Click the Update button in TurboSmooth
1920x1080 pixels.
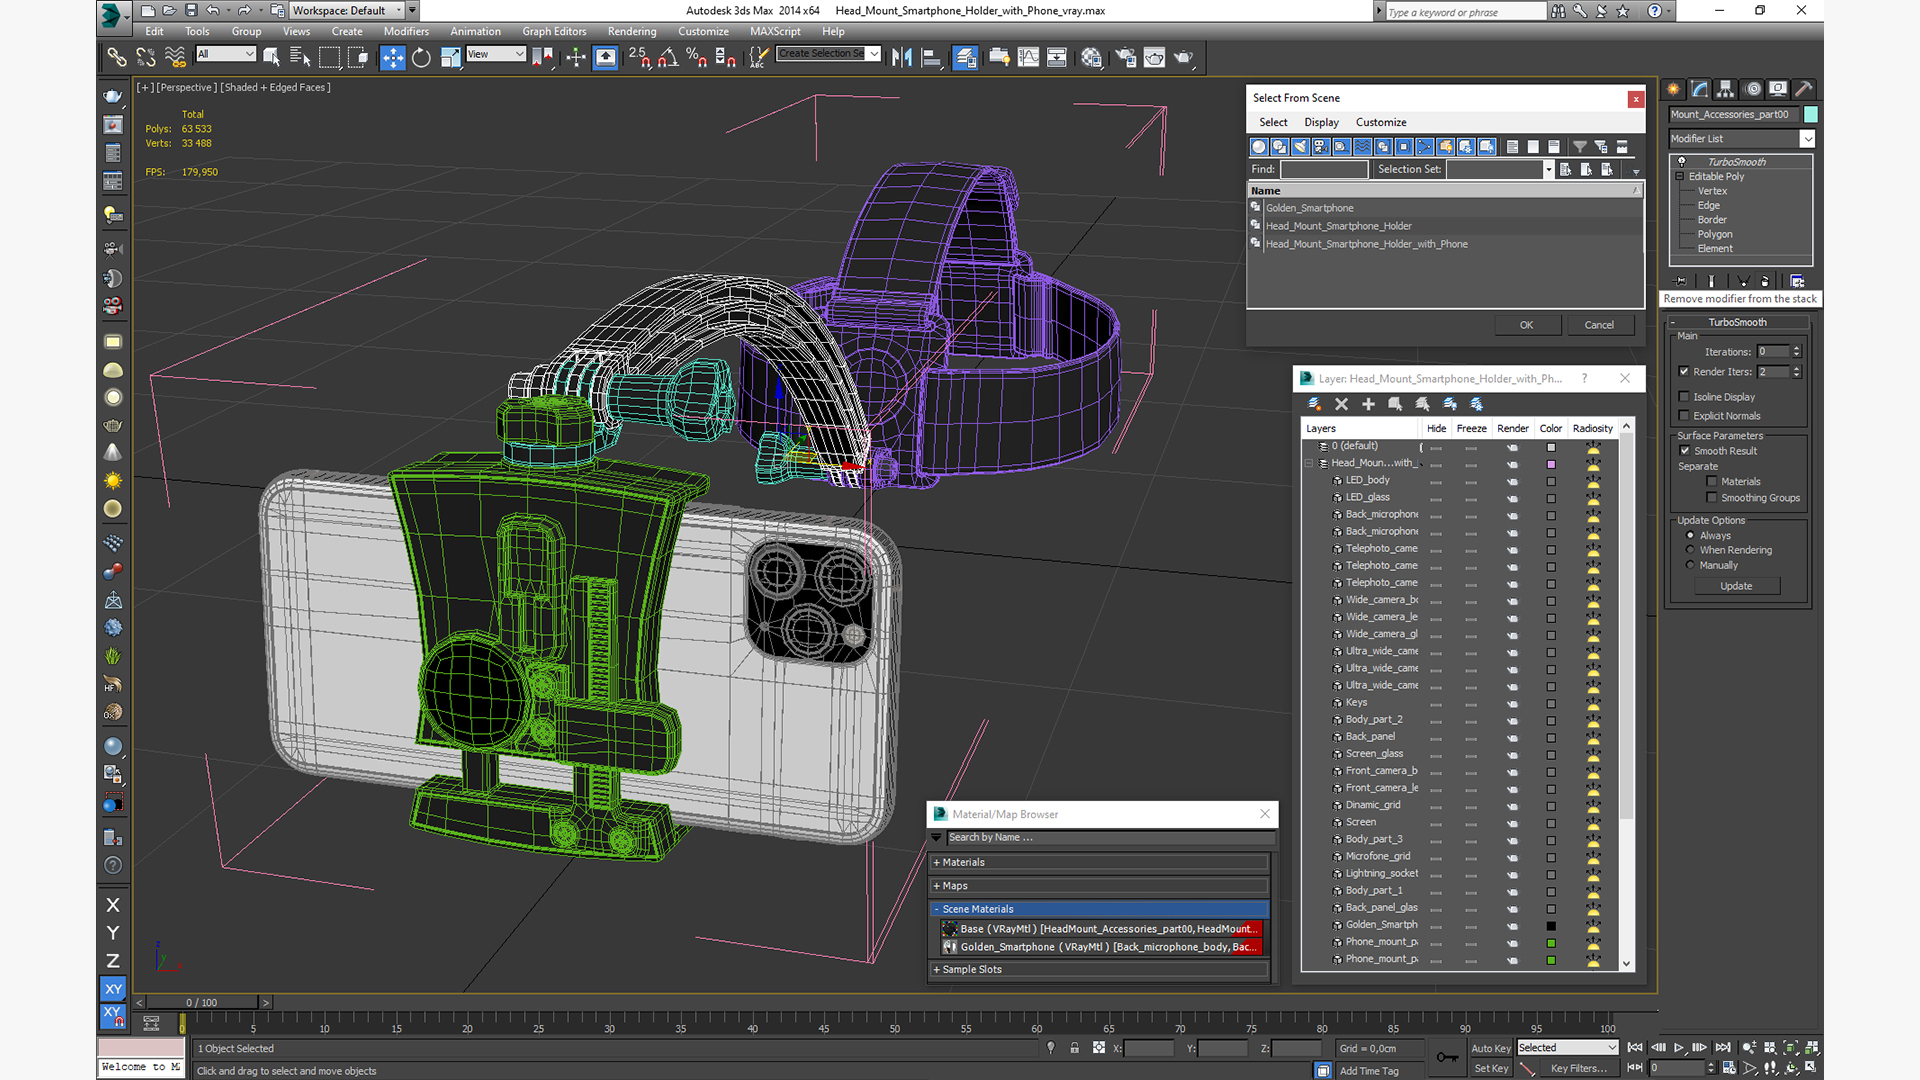pyautogui.click(x=1736, y=586)
